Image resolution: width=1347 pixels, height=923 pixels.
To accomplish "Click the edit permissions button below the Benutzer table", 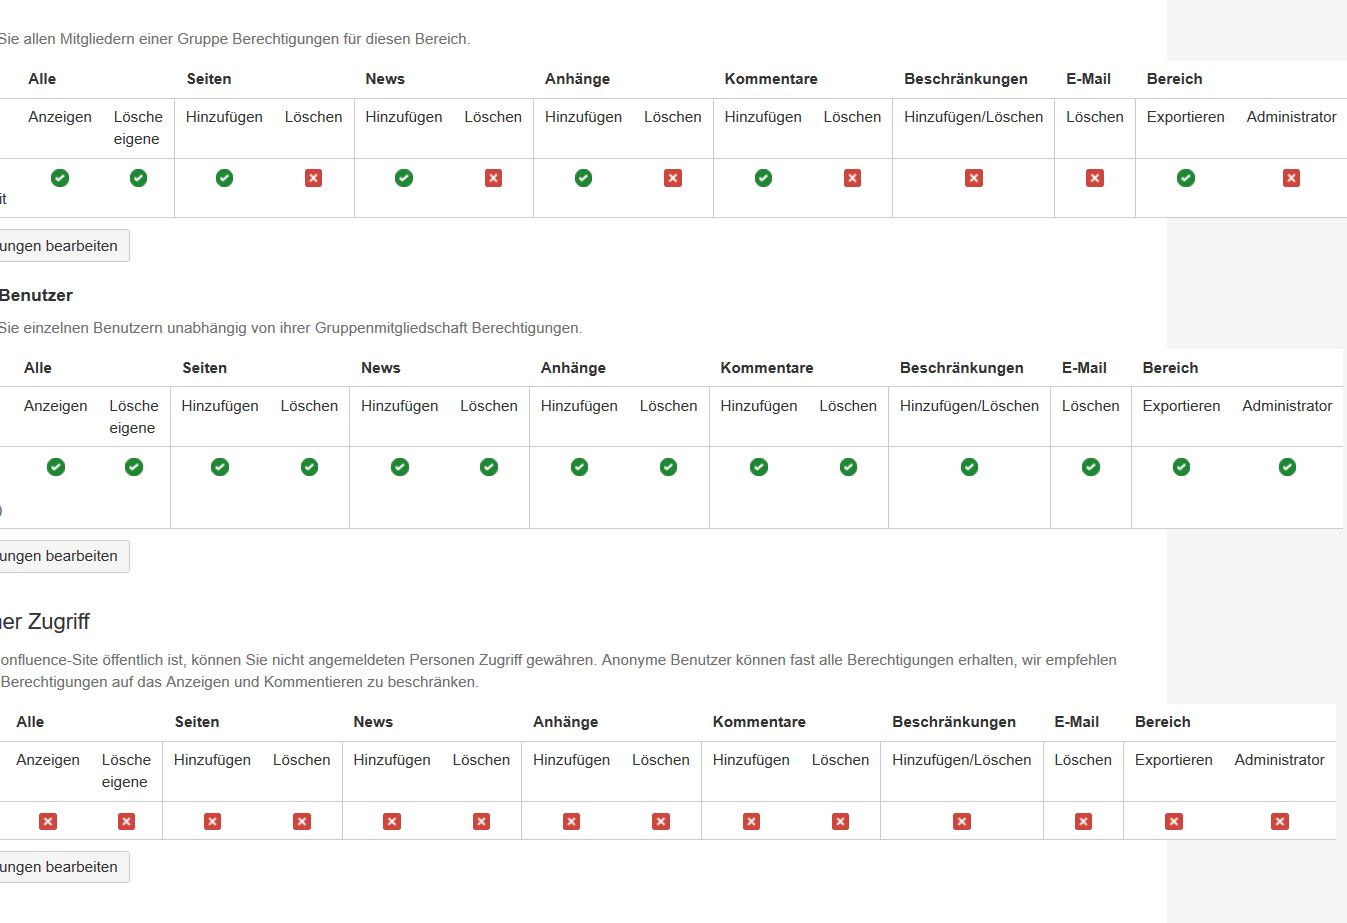I will (62, 556).
